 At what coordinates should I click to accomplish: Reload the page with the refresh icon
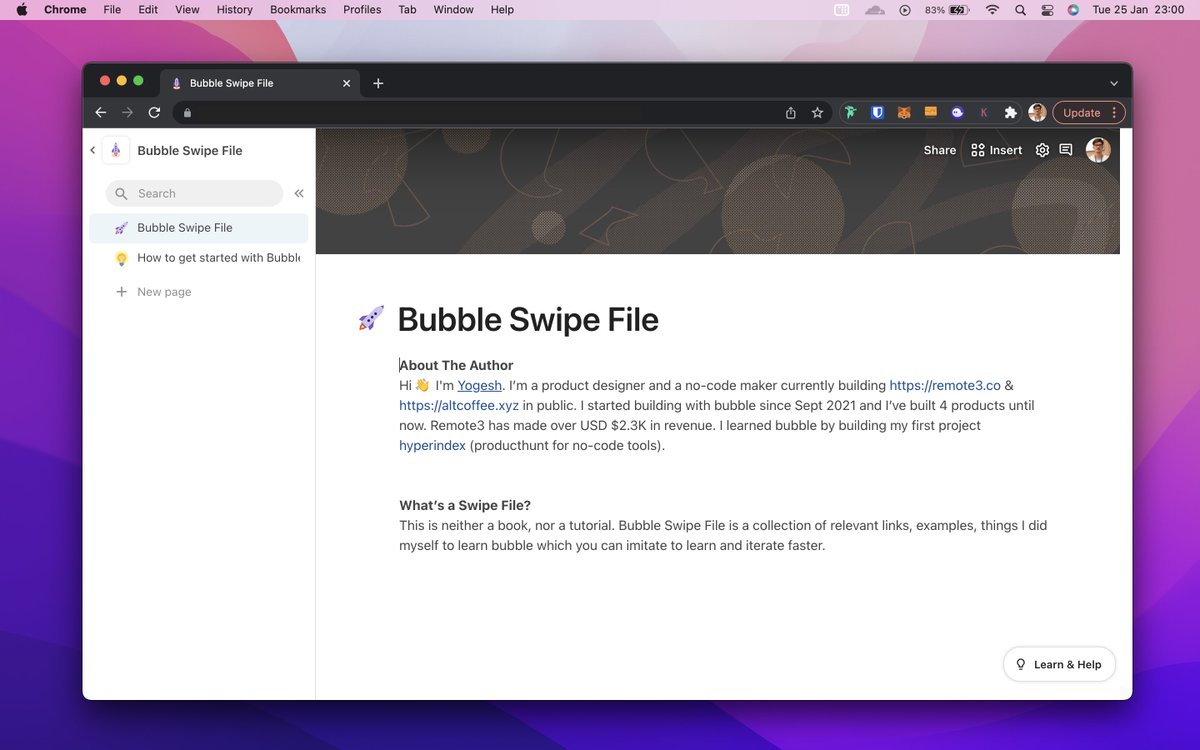tap(154, 113)
